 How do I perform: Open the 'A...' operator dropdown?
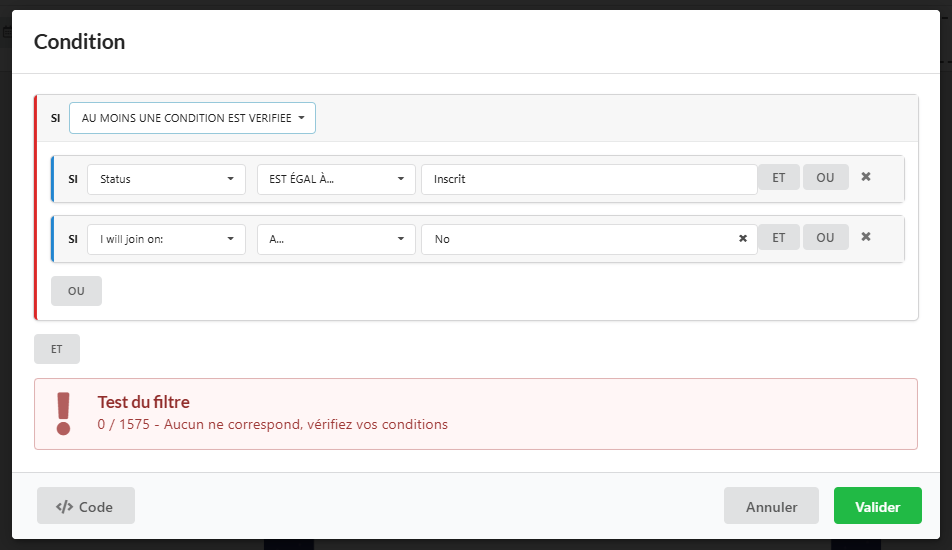tap(335, 239)
